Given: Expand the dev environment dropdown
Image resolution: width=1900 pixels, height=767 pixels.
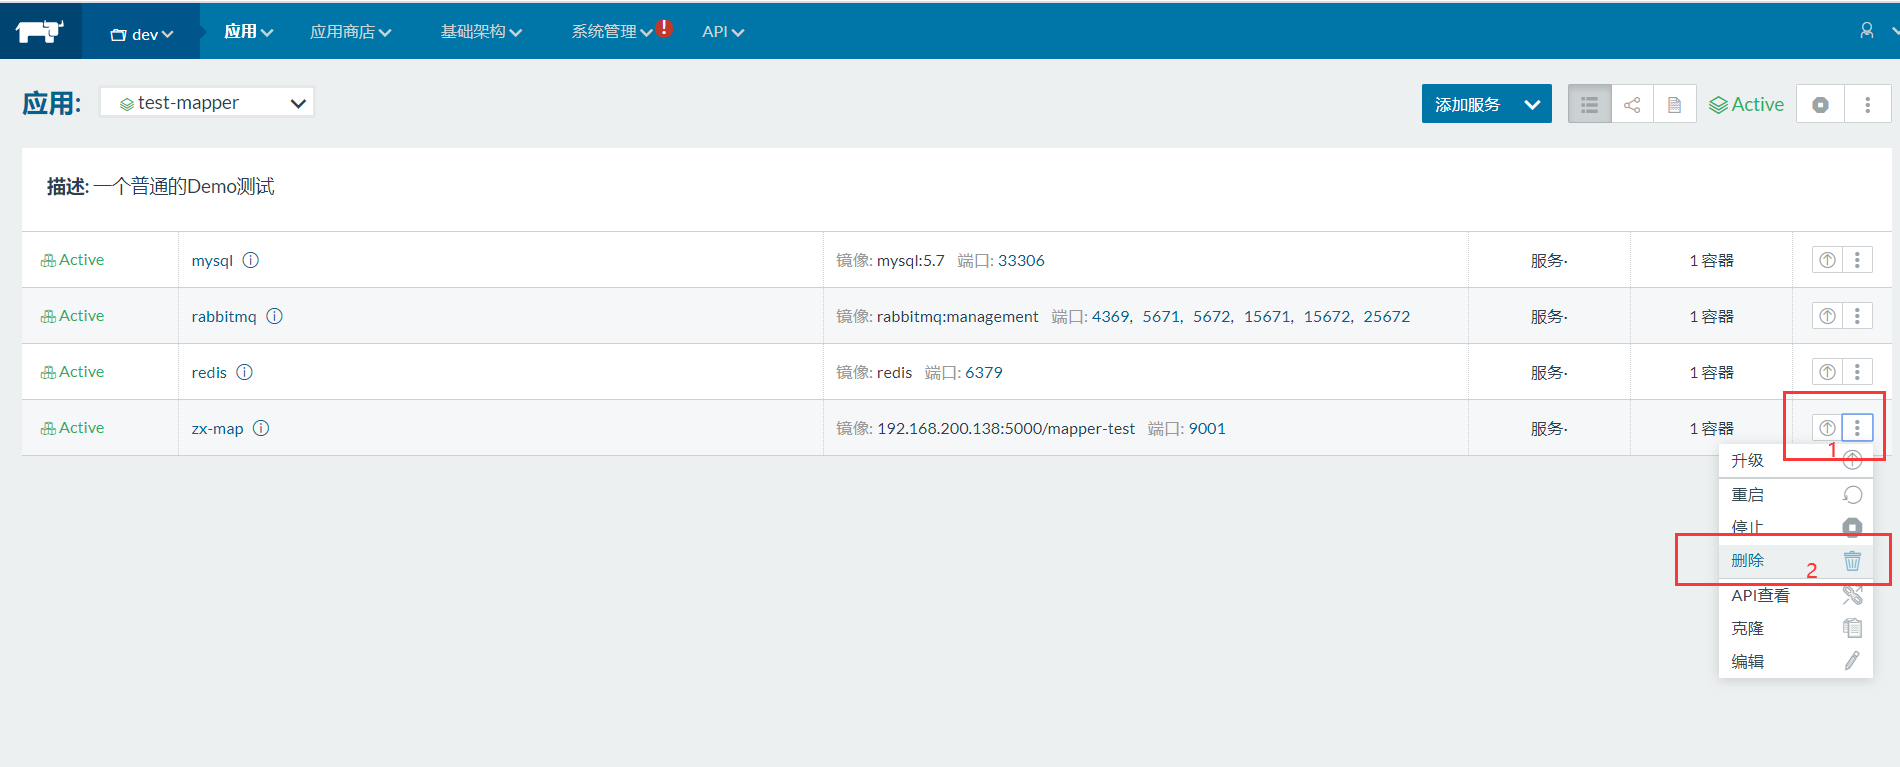Looking at the screenshot, I should 142,34.
